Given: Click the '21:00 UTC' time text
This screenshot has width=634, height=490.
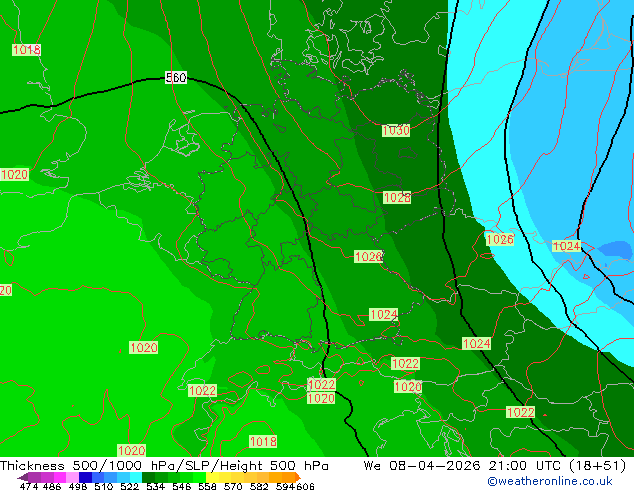Looking at the screenshot, I should pyautogui.click(x=525, y=466).
